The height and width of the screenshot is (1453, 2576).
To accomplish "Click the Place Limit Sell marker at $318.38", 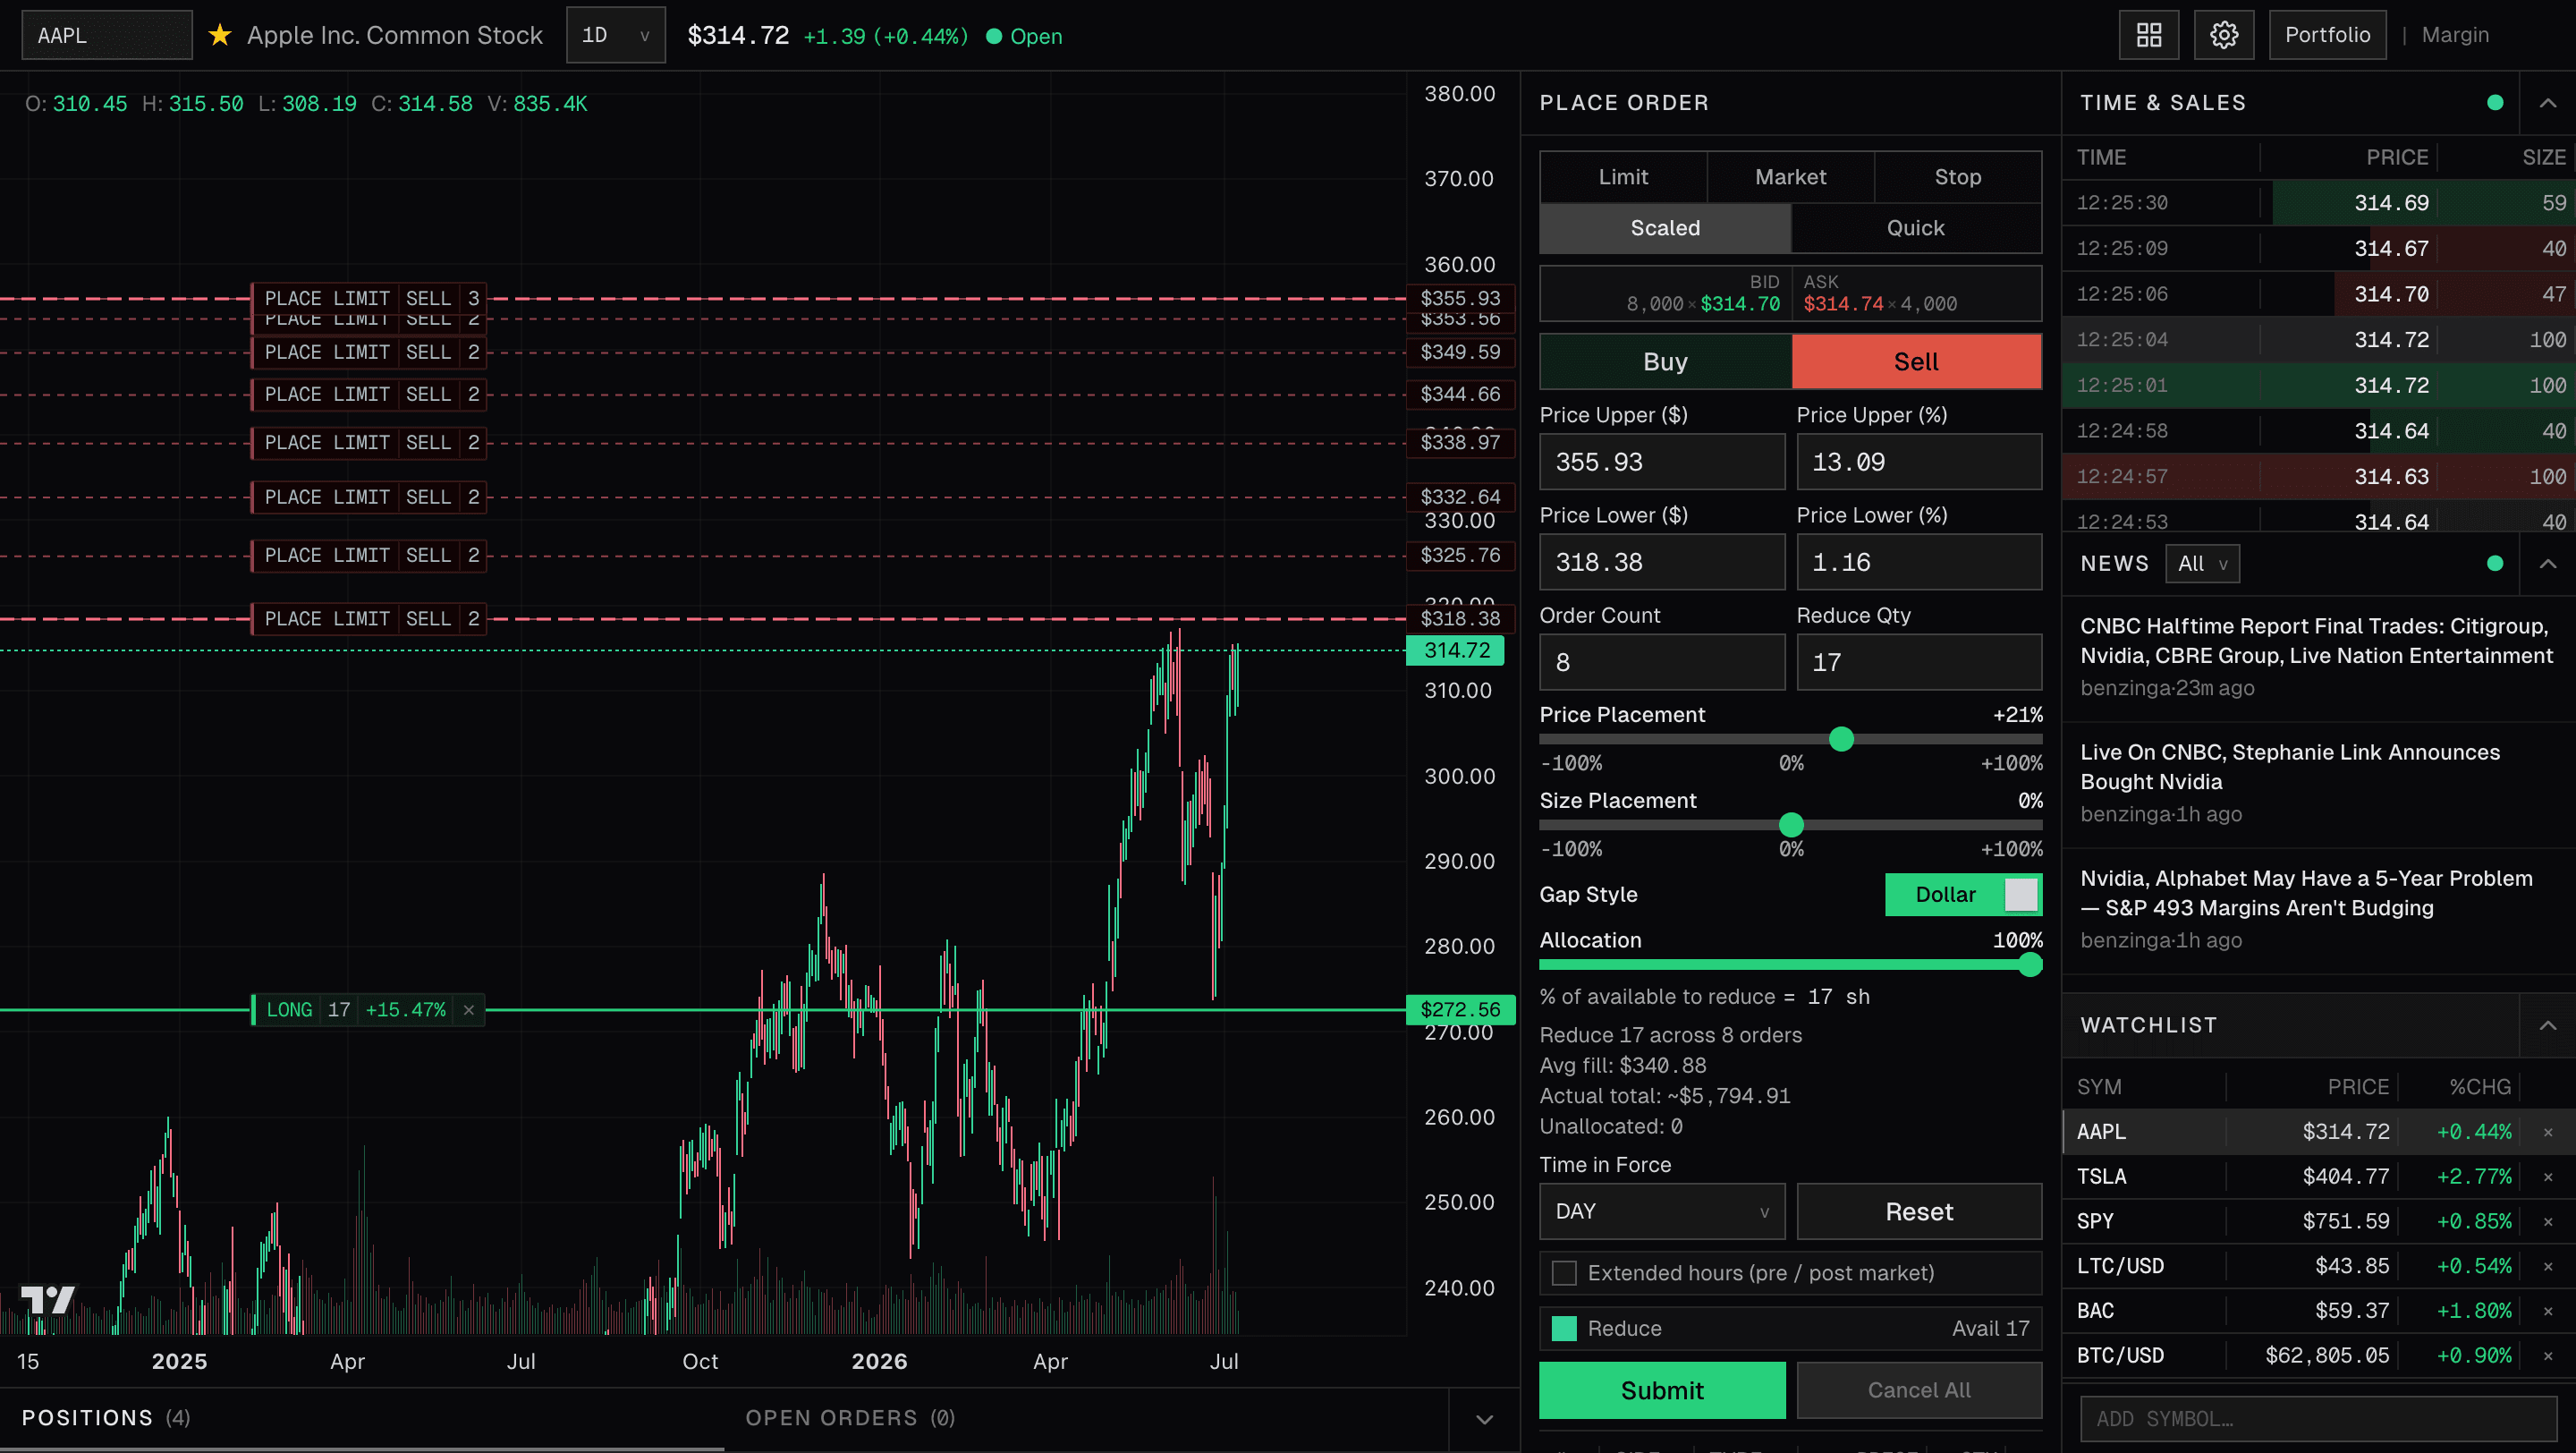I will point(369,619).
